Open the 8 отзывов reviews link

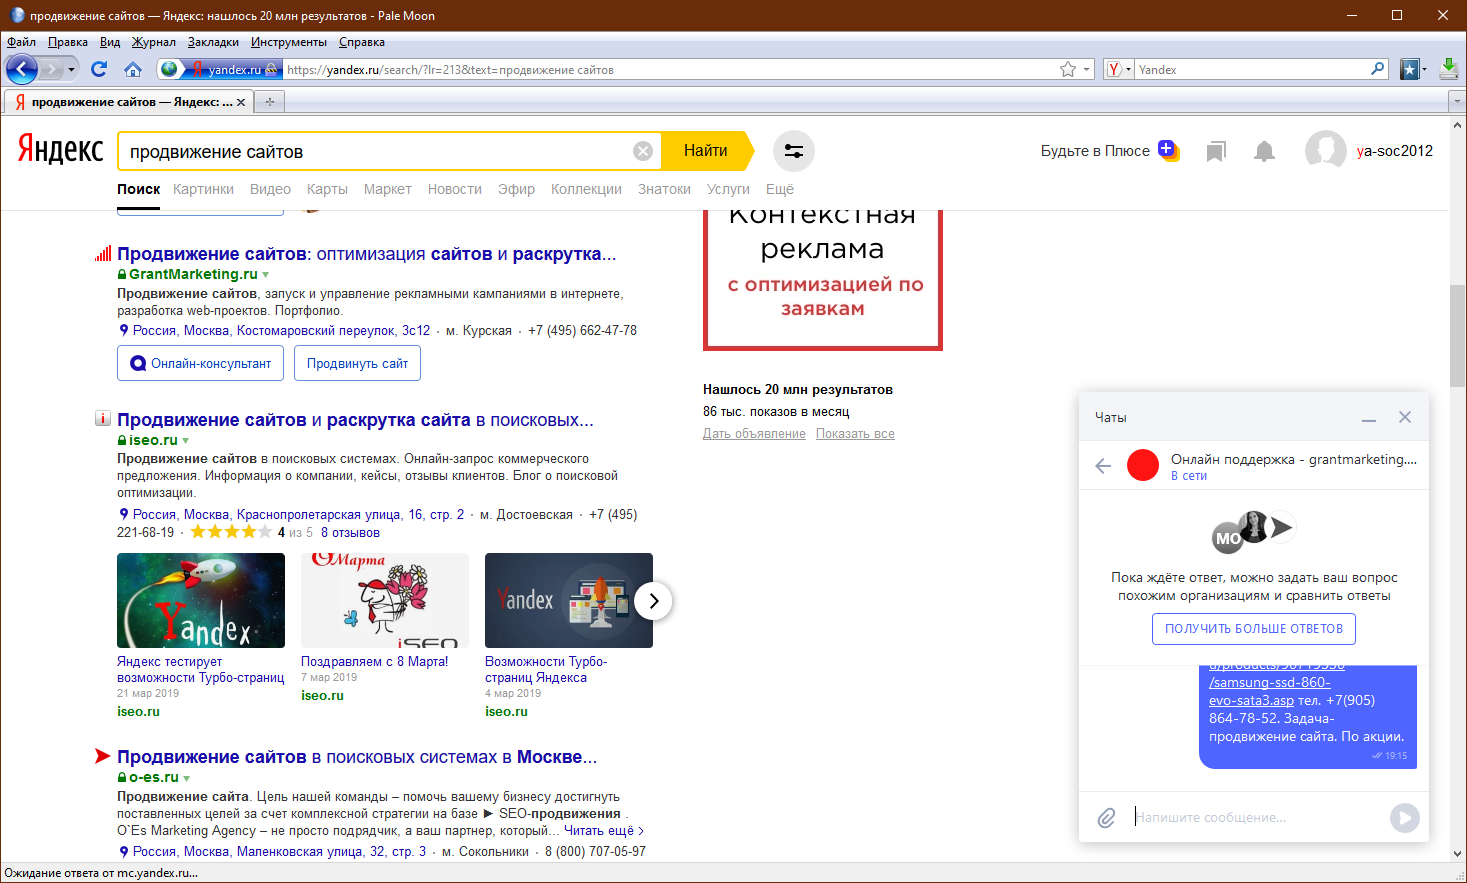point(350,533)
